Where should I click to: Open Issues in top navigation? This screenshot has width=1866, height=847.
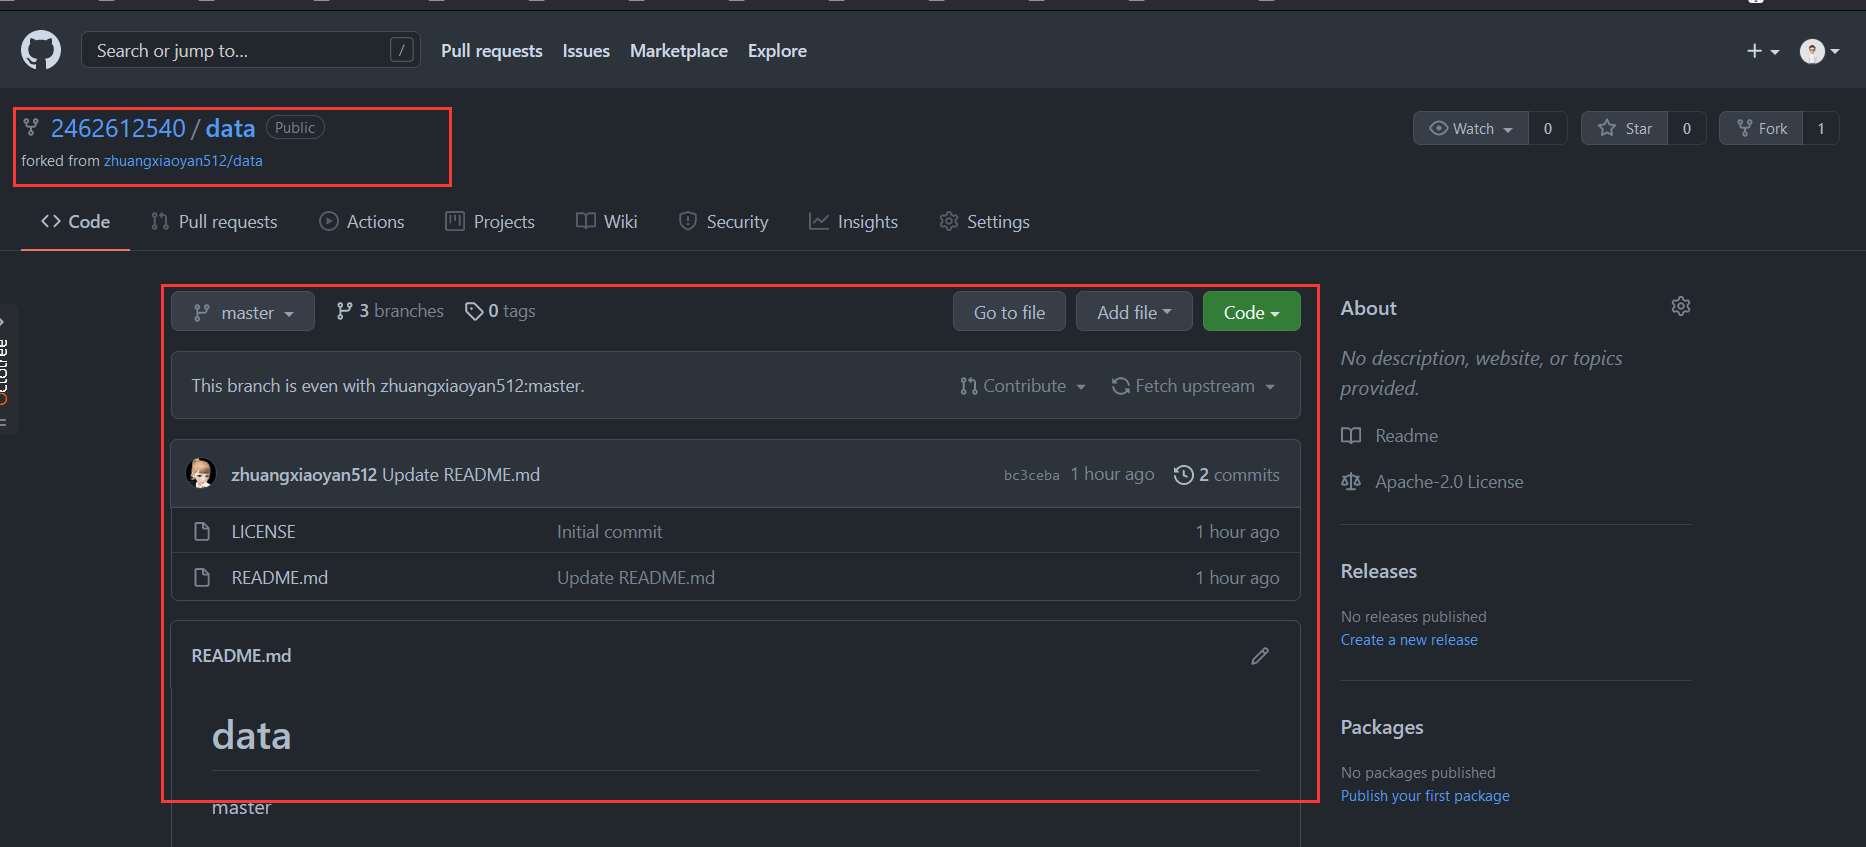(586, 51)
